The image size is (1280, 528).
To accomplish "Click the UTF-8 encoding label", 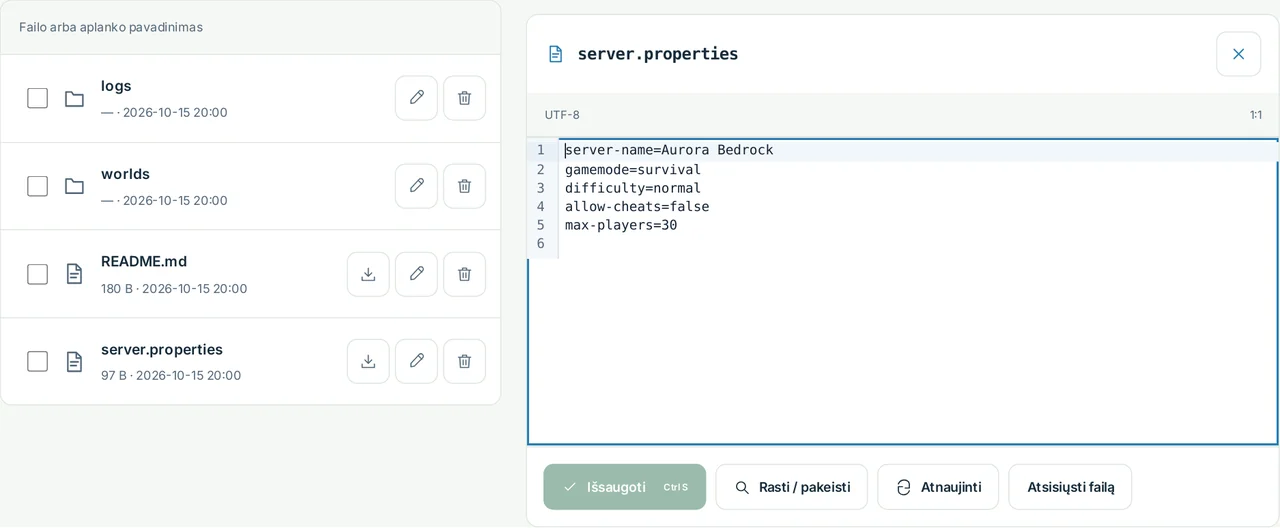I will tap(562, 115).
